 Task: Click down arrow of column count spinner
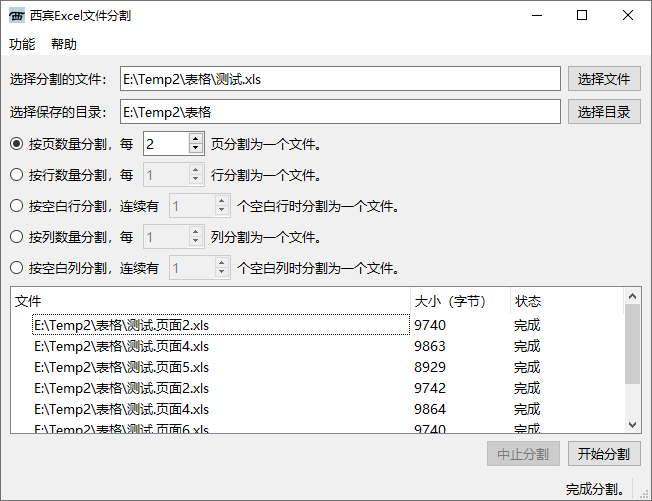(195, 242)
